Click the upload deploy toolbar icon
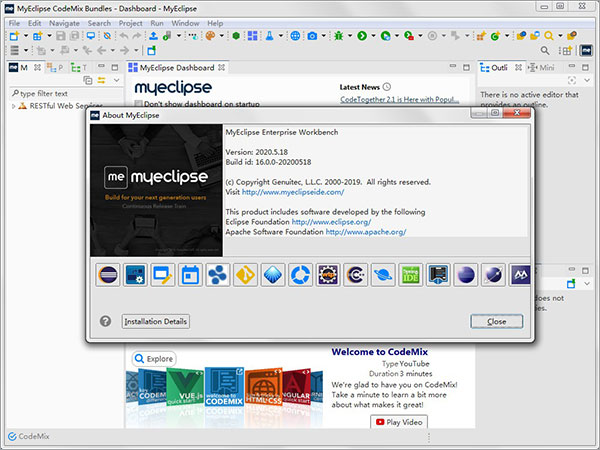600x450 pixels. click(x=153, y=36)
